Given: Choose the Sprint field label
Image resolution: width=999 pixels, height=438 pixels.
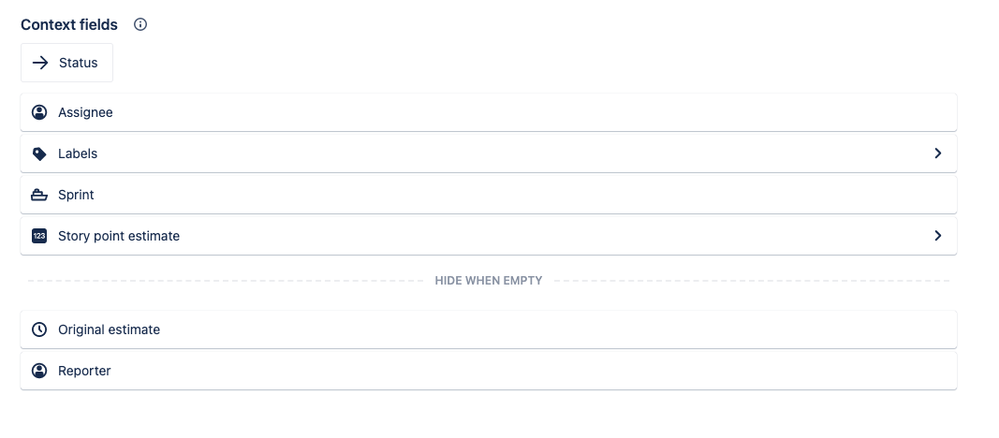Looking at the screenshot, I should pyautogui.click(x=76, y=195).
